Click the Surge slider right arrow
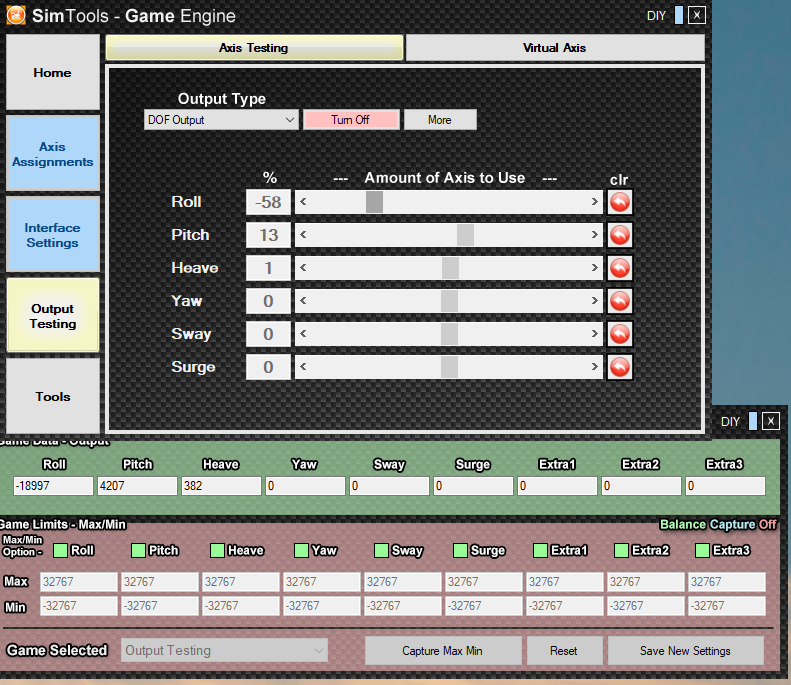 pos(594,367)
